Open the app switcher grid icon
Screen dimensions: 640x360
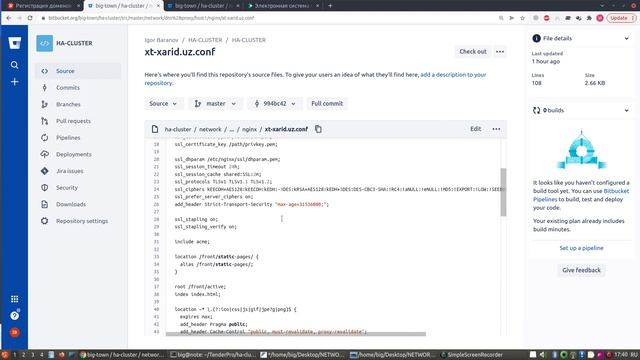pyautogui.click(x=15, y=299)
